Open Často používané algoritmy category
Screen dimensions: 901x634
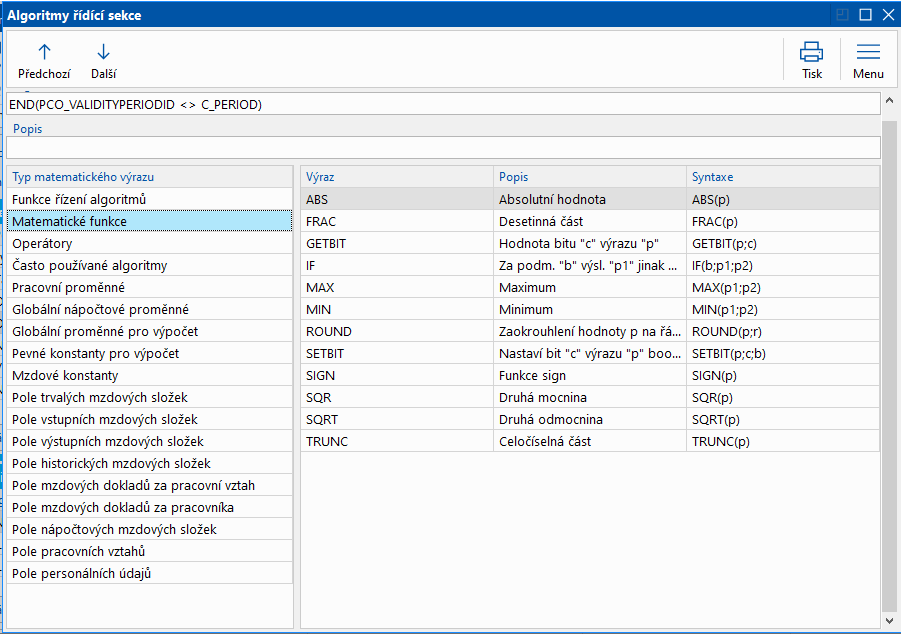pyautogui.click(x=89, y=265)
